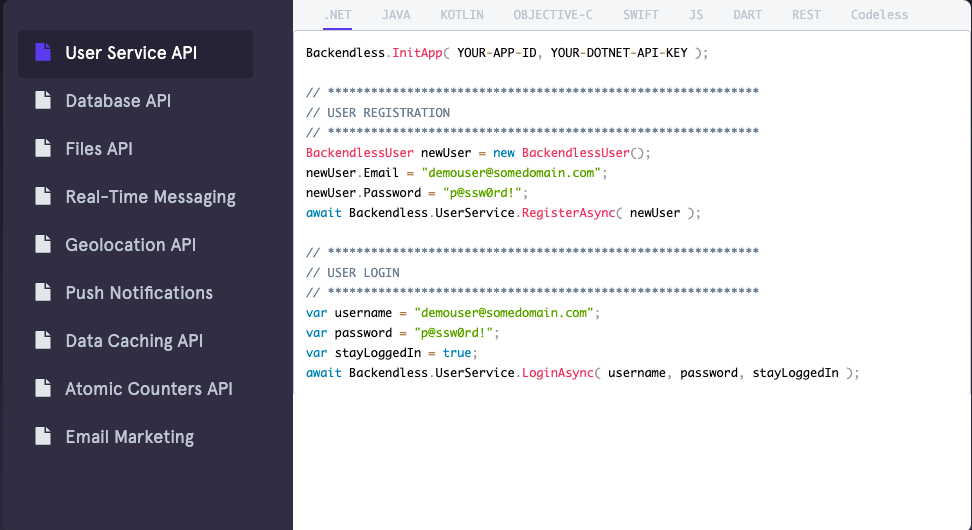Switch to the Codeless tab
Screen dimensions: 972x530
879,15
